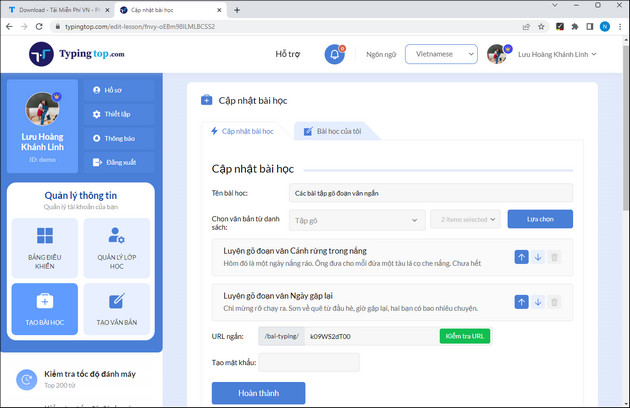Move Ngày gặp lại lesson up
Screen dimensions: 630x408
(x=521, y=300)
